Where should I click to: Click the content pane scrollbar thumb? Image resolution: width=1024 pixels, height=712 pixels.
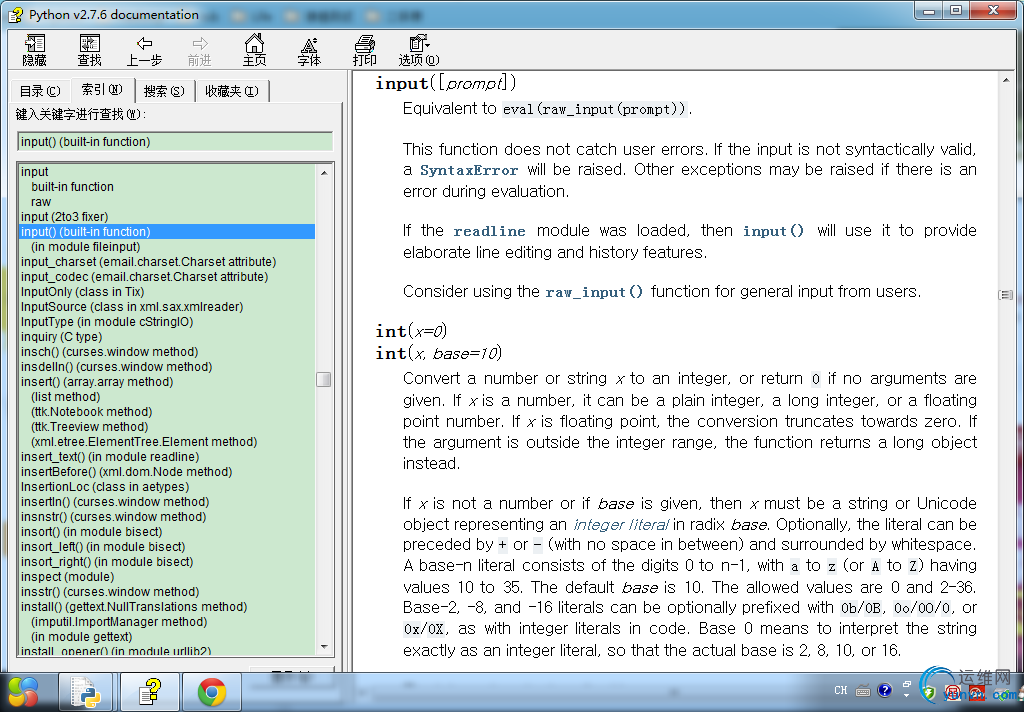point(1006,295)
